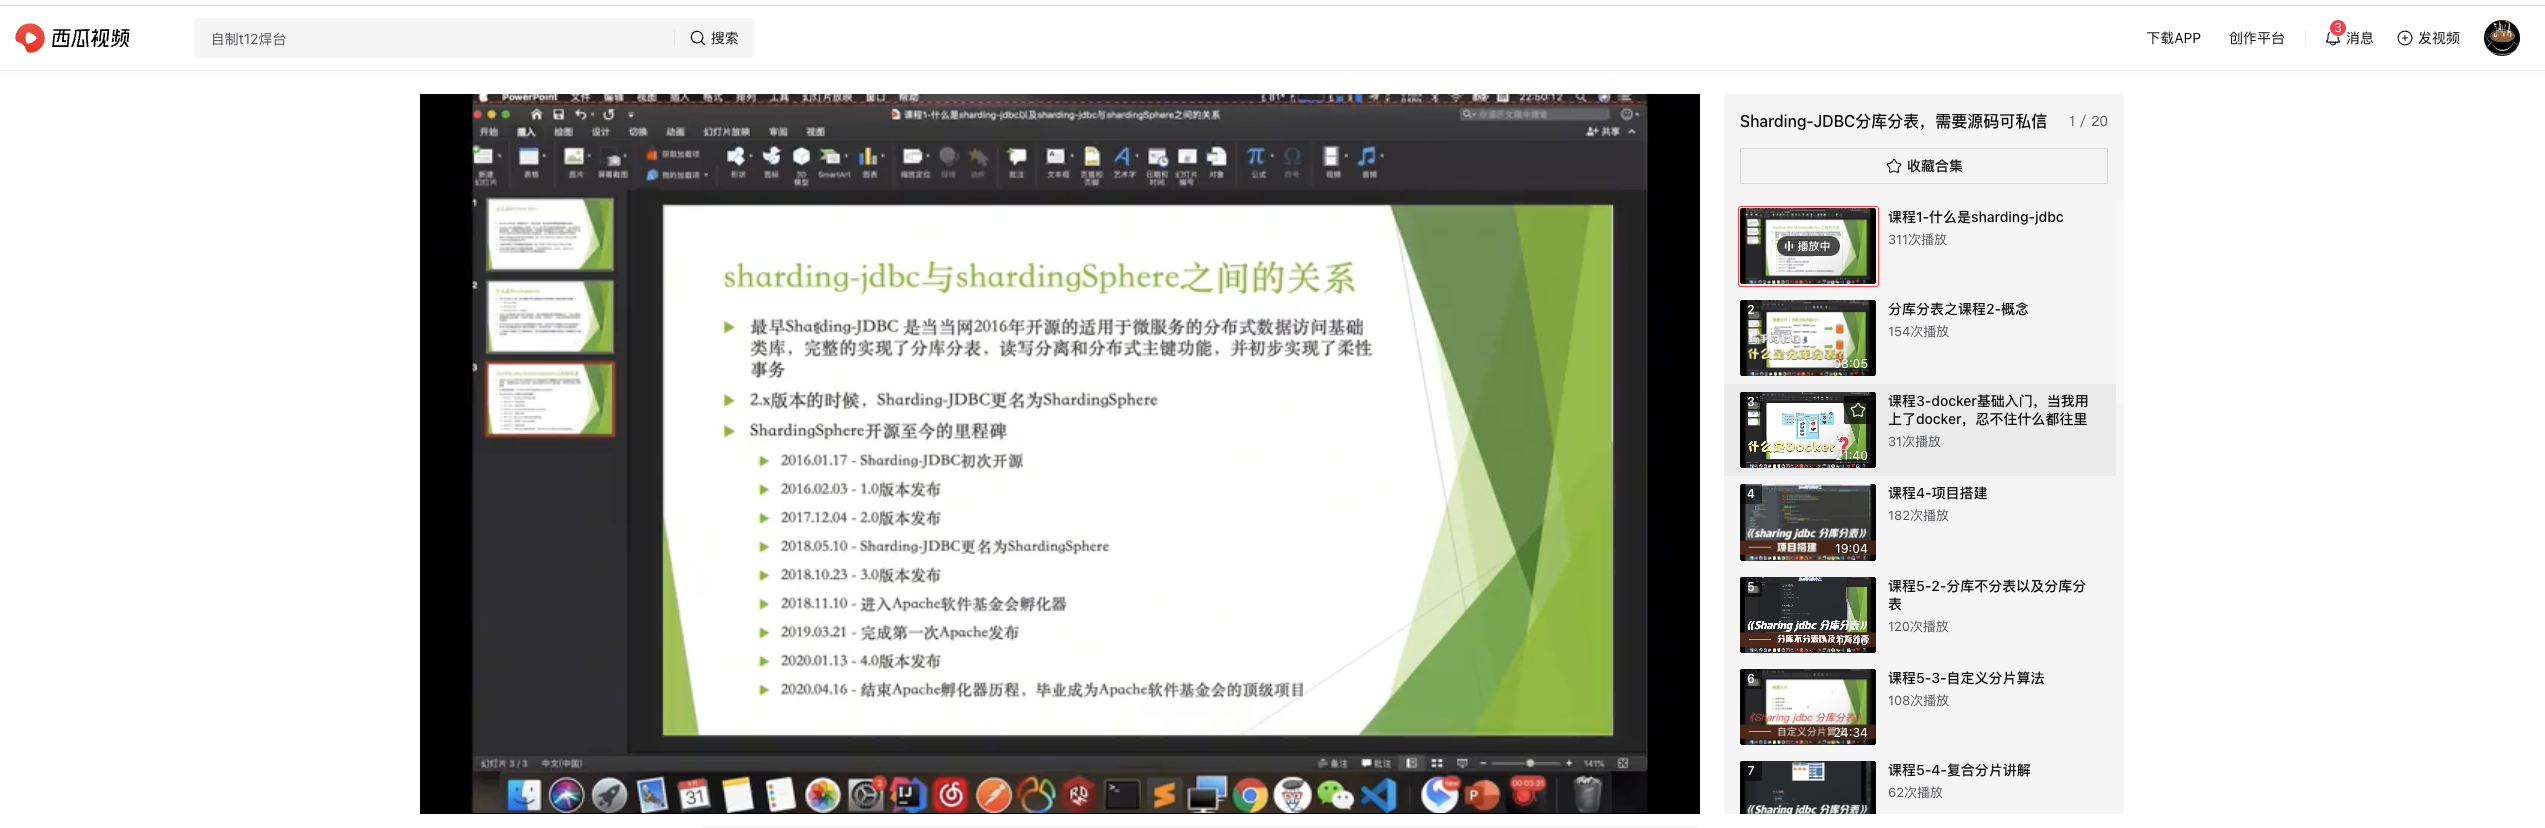Play the thumbnail for 分库分表之课程2-概念

coord(1808,338)
